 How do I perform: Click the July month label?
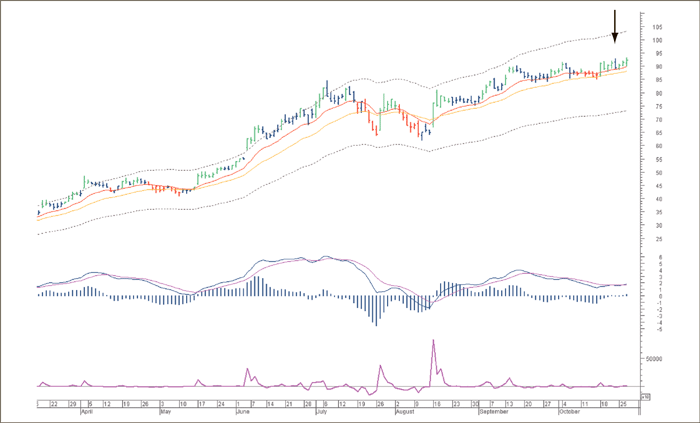pyautogui.click(x=321, y=411)
